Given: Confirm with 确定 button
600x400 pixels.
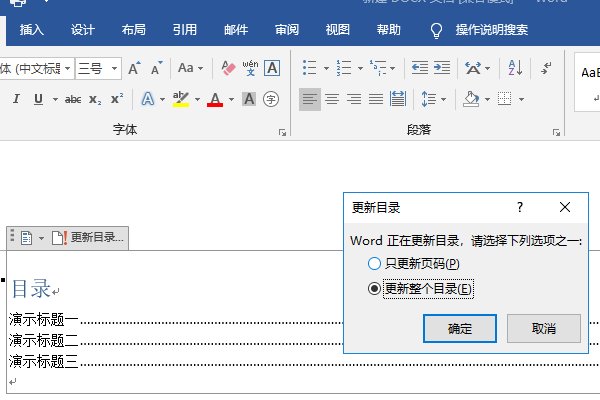Looking at the screenshot, I should (460, 328).
